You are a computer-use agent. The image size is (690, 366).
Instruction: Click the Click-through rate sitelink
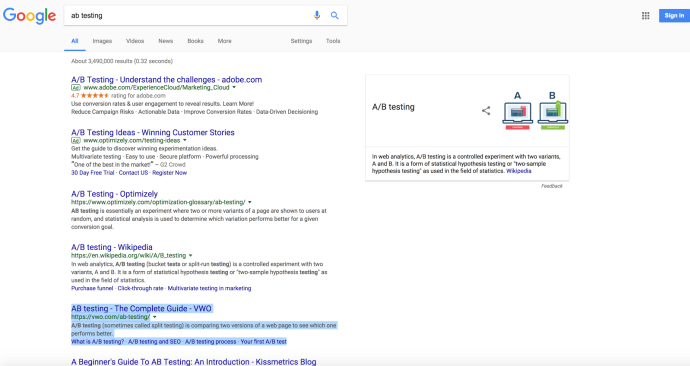tap(140, 289)
